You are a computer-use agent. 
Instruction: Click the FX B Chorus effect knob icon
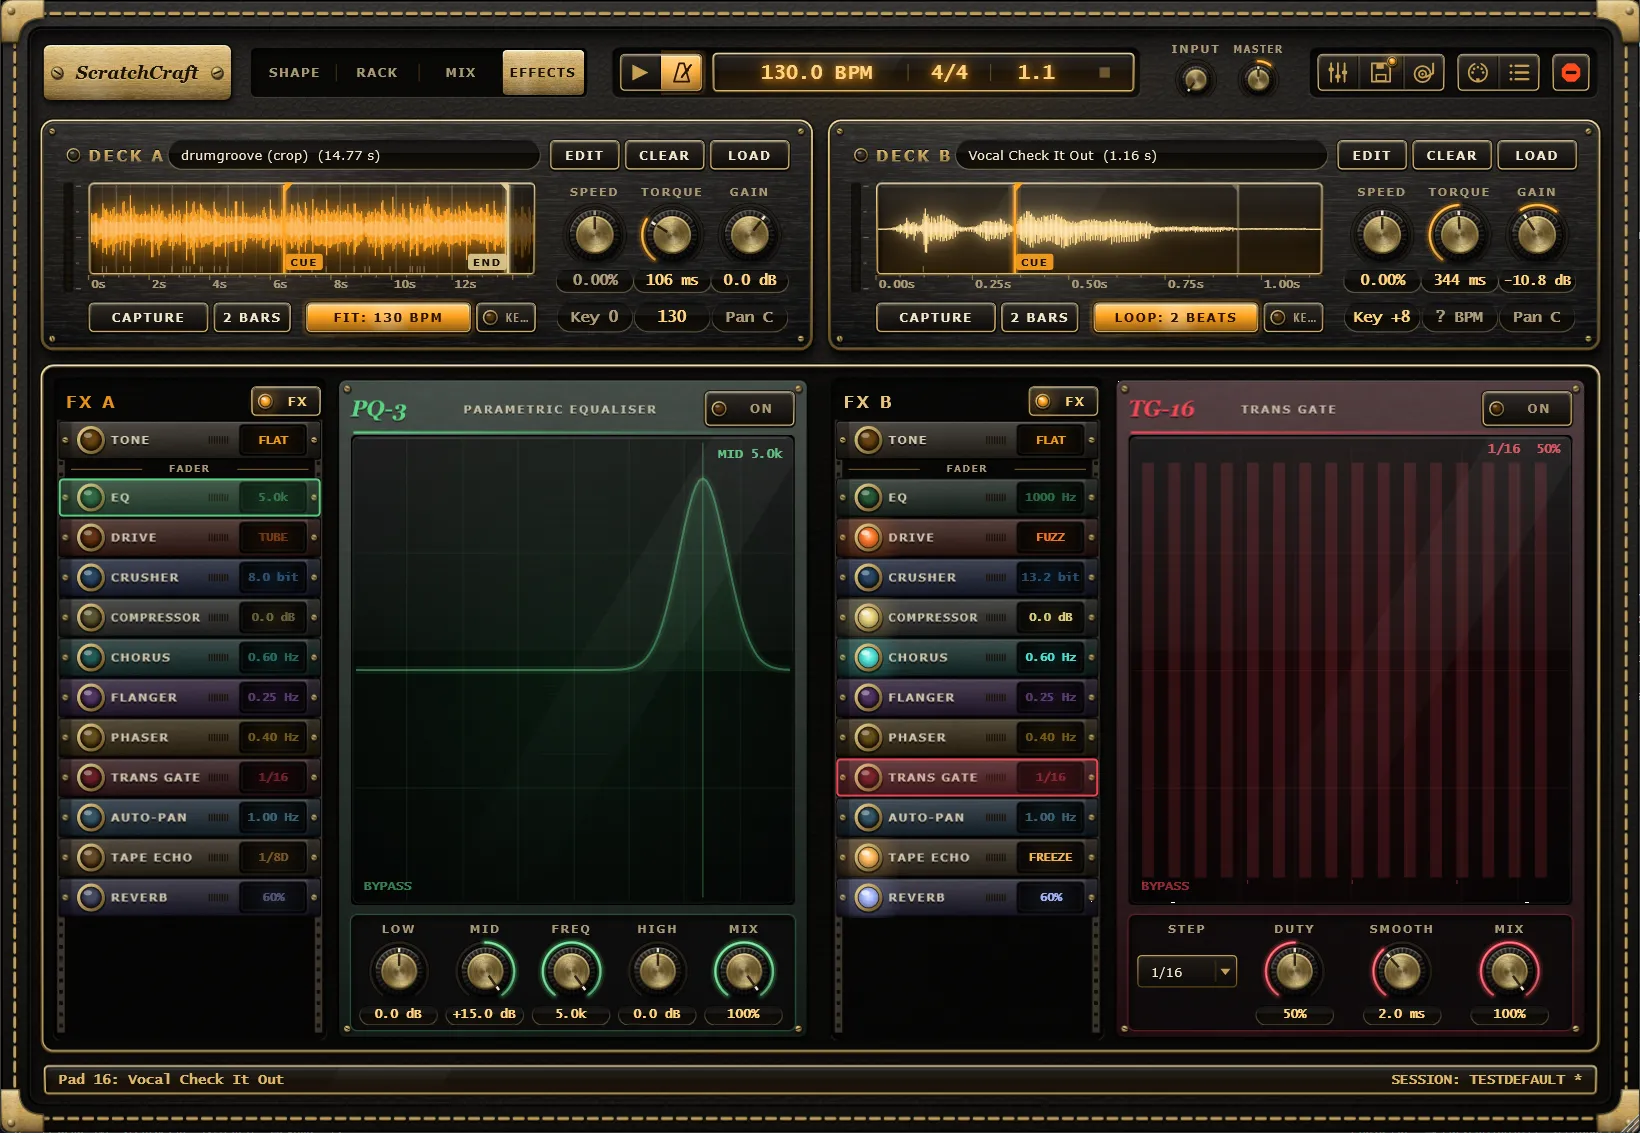click(x=868, y=657)
